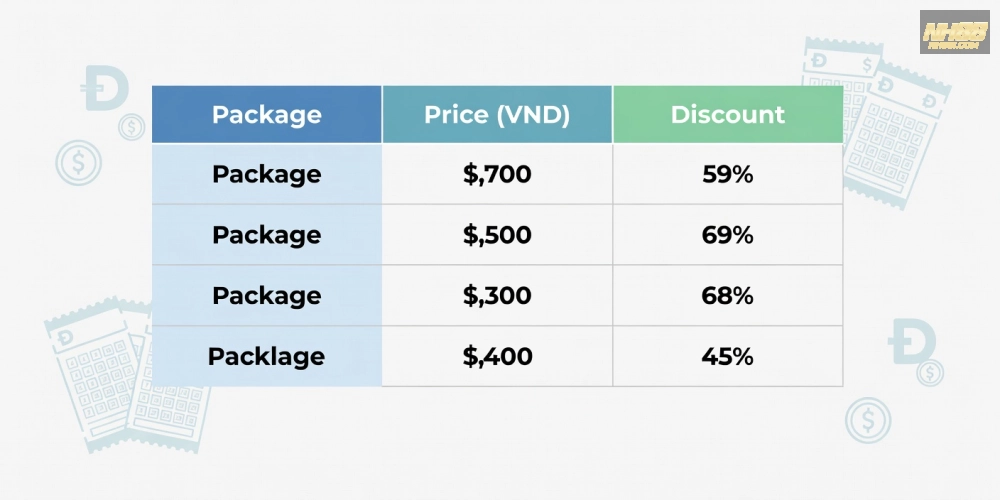Select the 45% discount cell
This screenshot has height=500, width=1000.
point(728,356)
